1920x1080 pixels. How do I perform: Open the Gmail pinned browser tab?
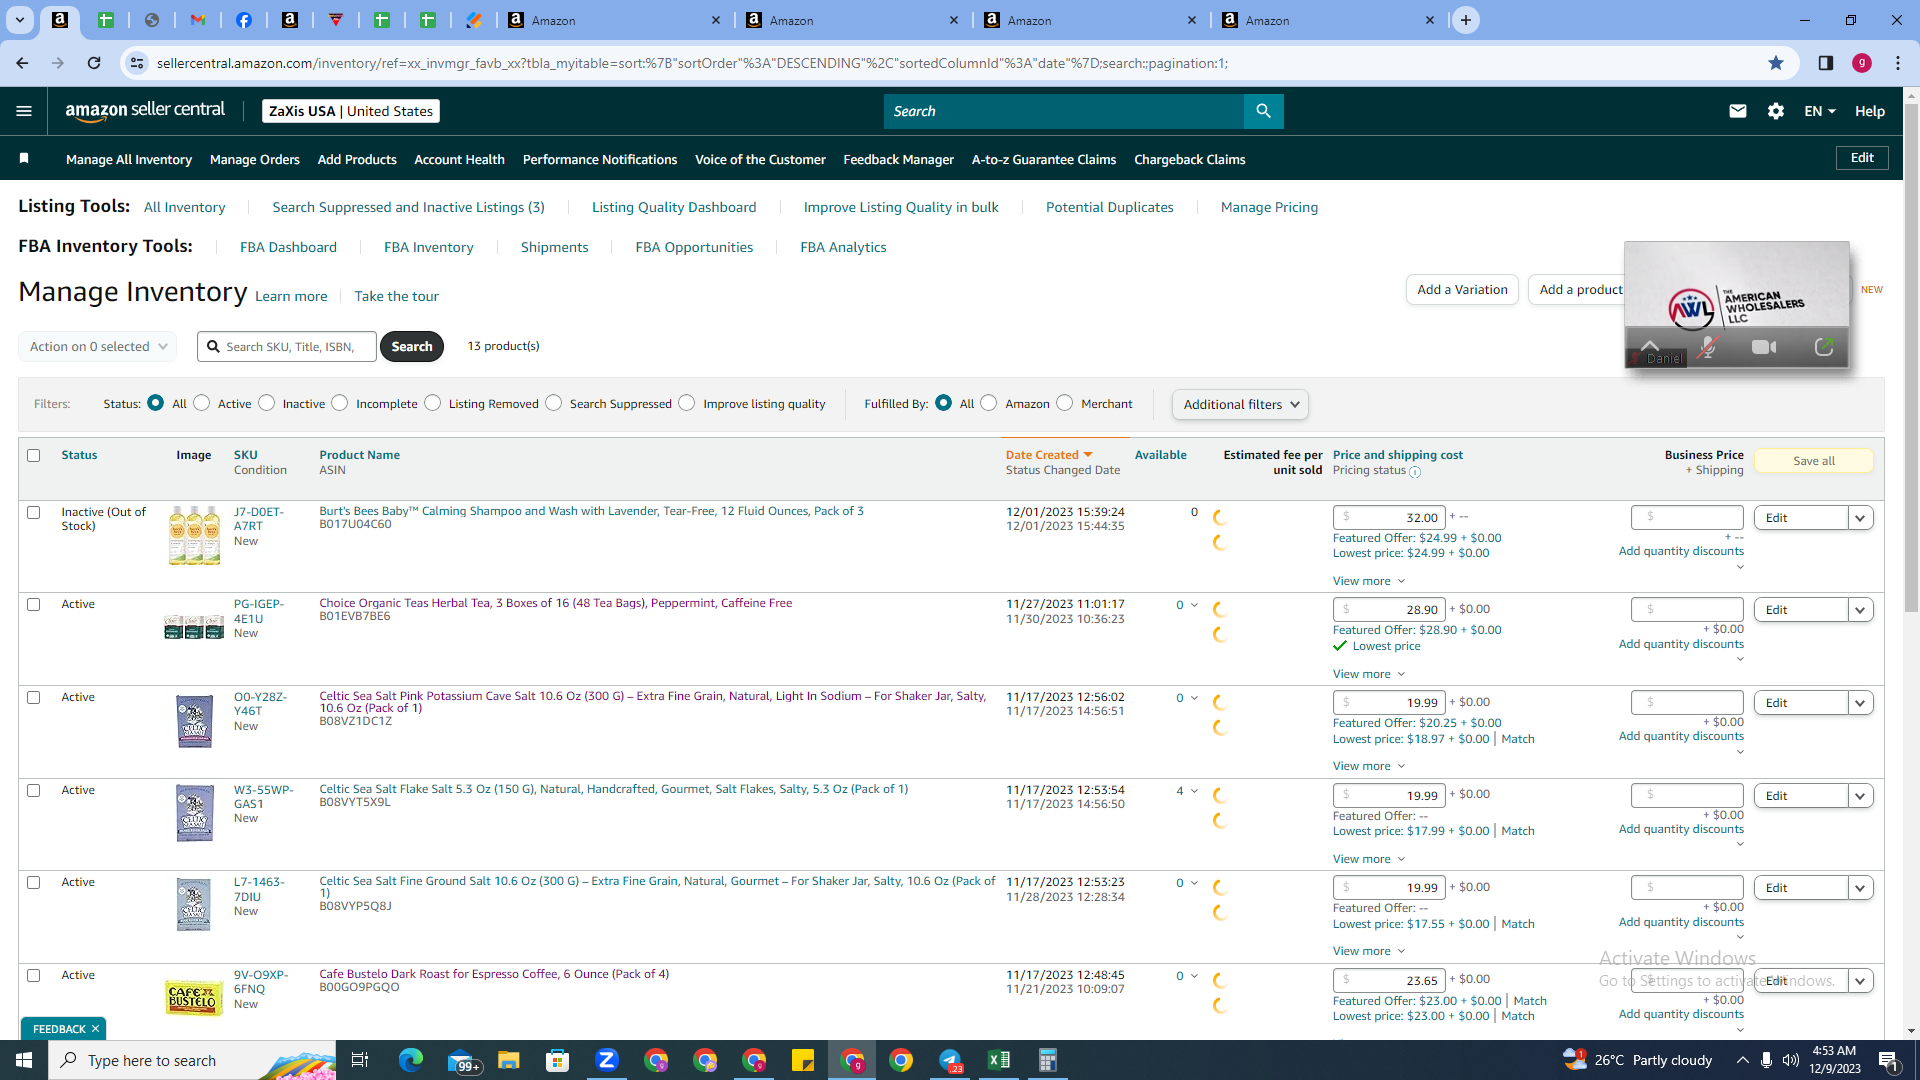click(198, 20)
